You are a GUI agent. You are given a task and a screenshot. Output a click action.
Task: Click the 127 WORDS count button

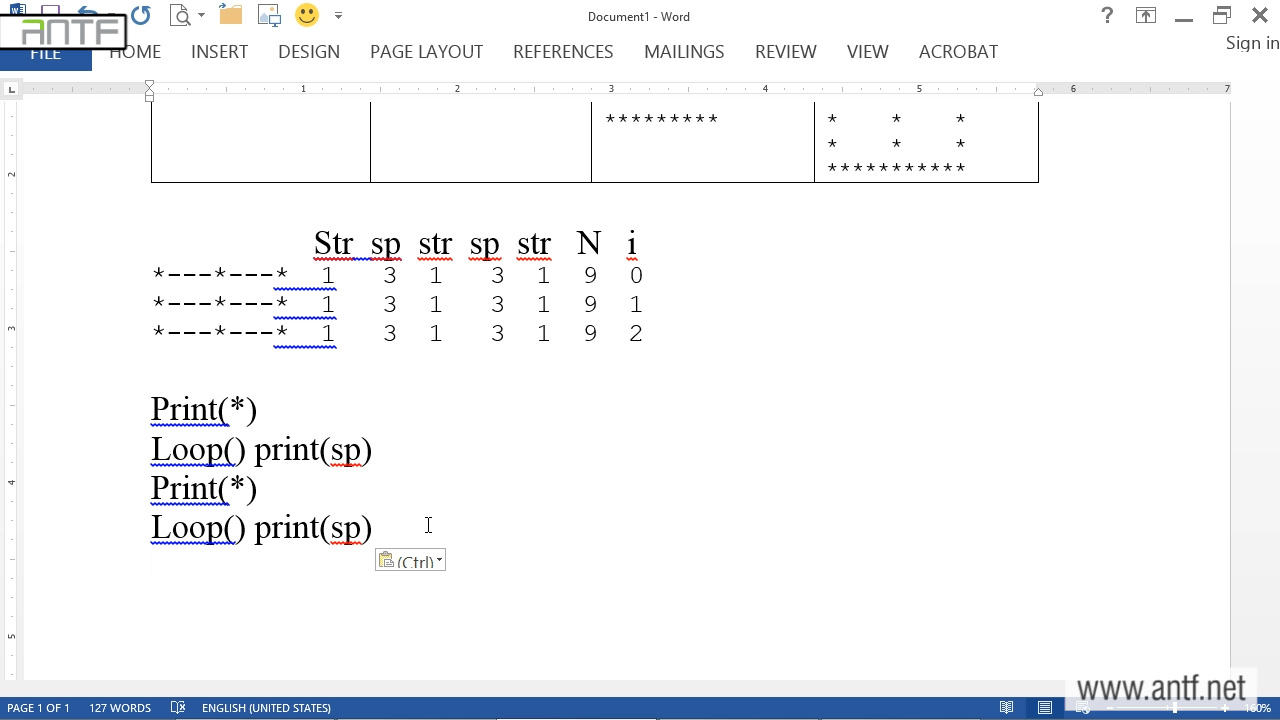120,708
